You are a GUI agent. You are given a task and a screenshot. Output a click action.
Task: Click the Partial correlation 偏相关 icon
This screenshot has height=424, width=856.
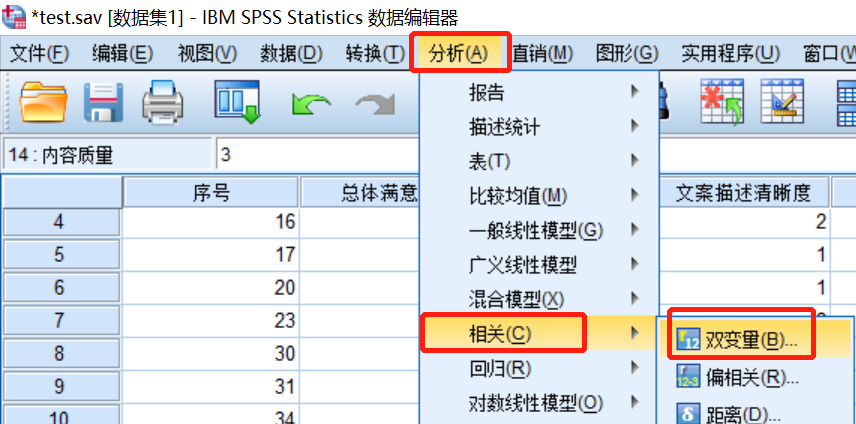click(687, 376)
